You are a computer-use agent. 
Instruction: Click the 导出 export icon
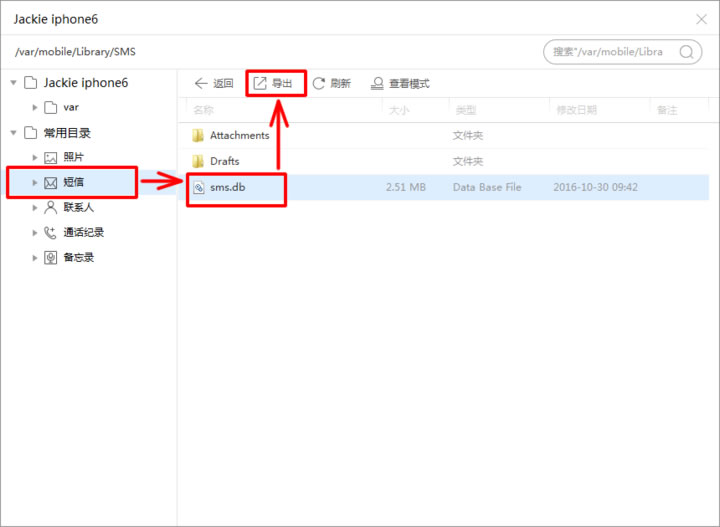tap(260, 83)
